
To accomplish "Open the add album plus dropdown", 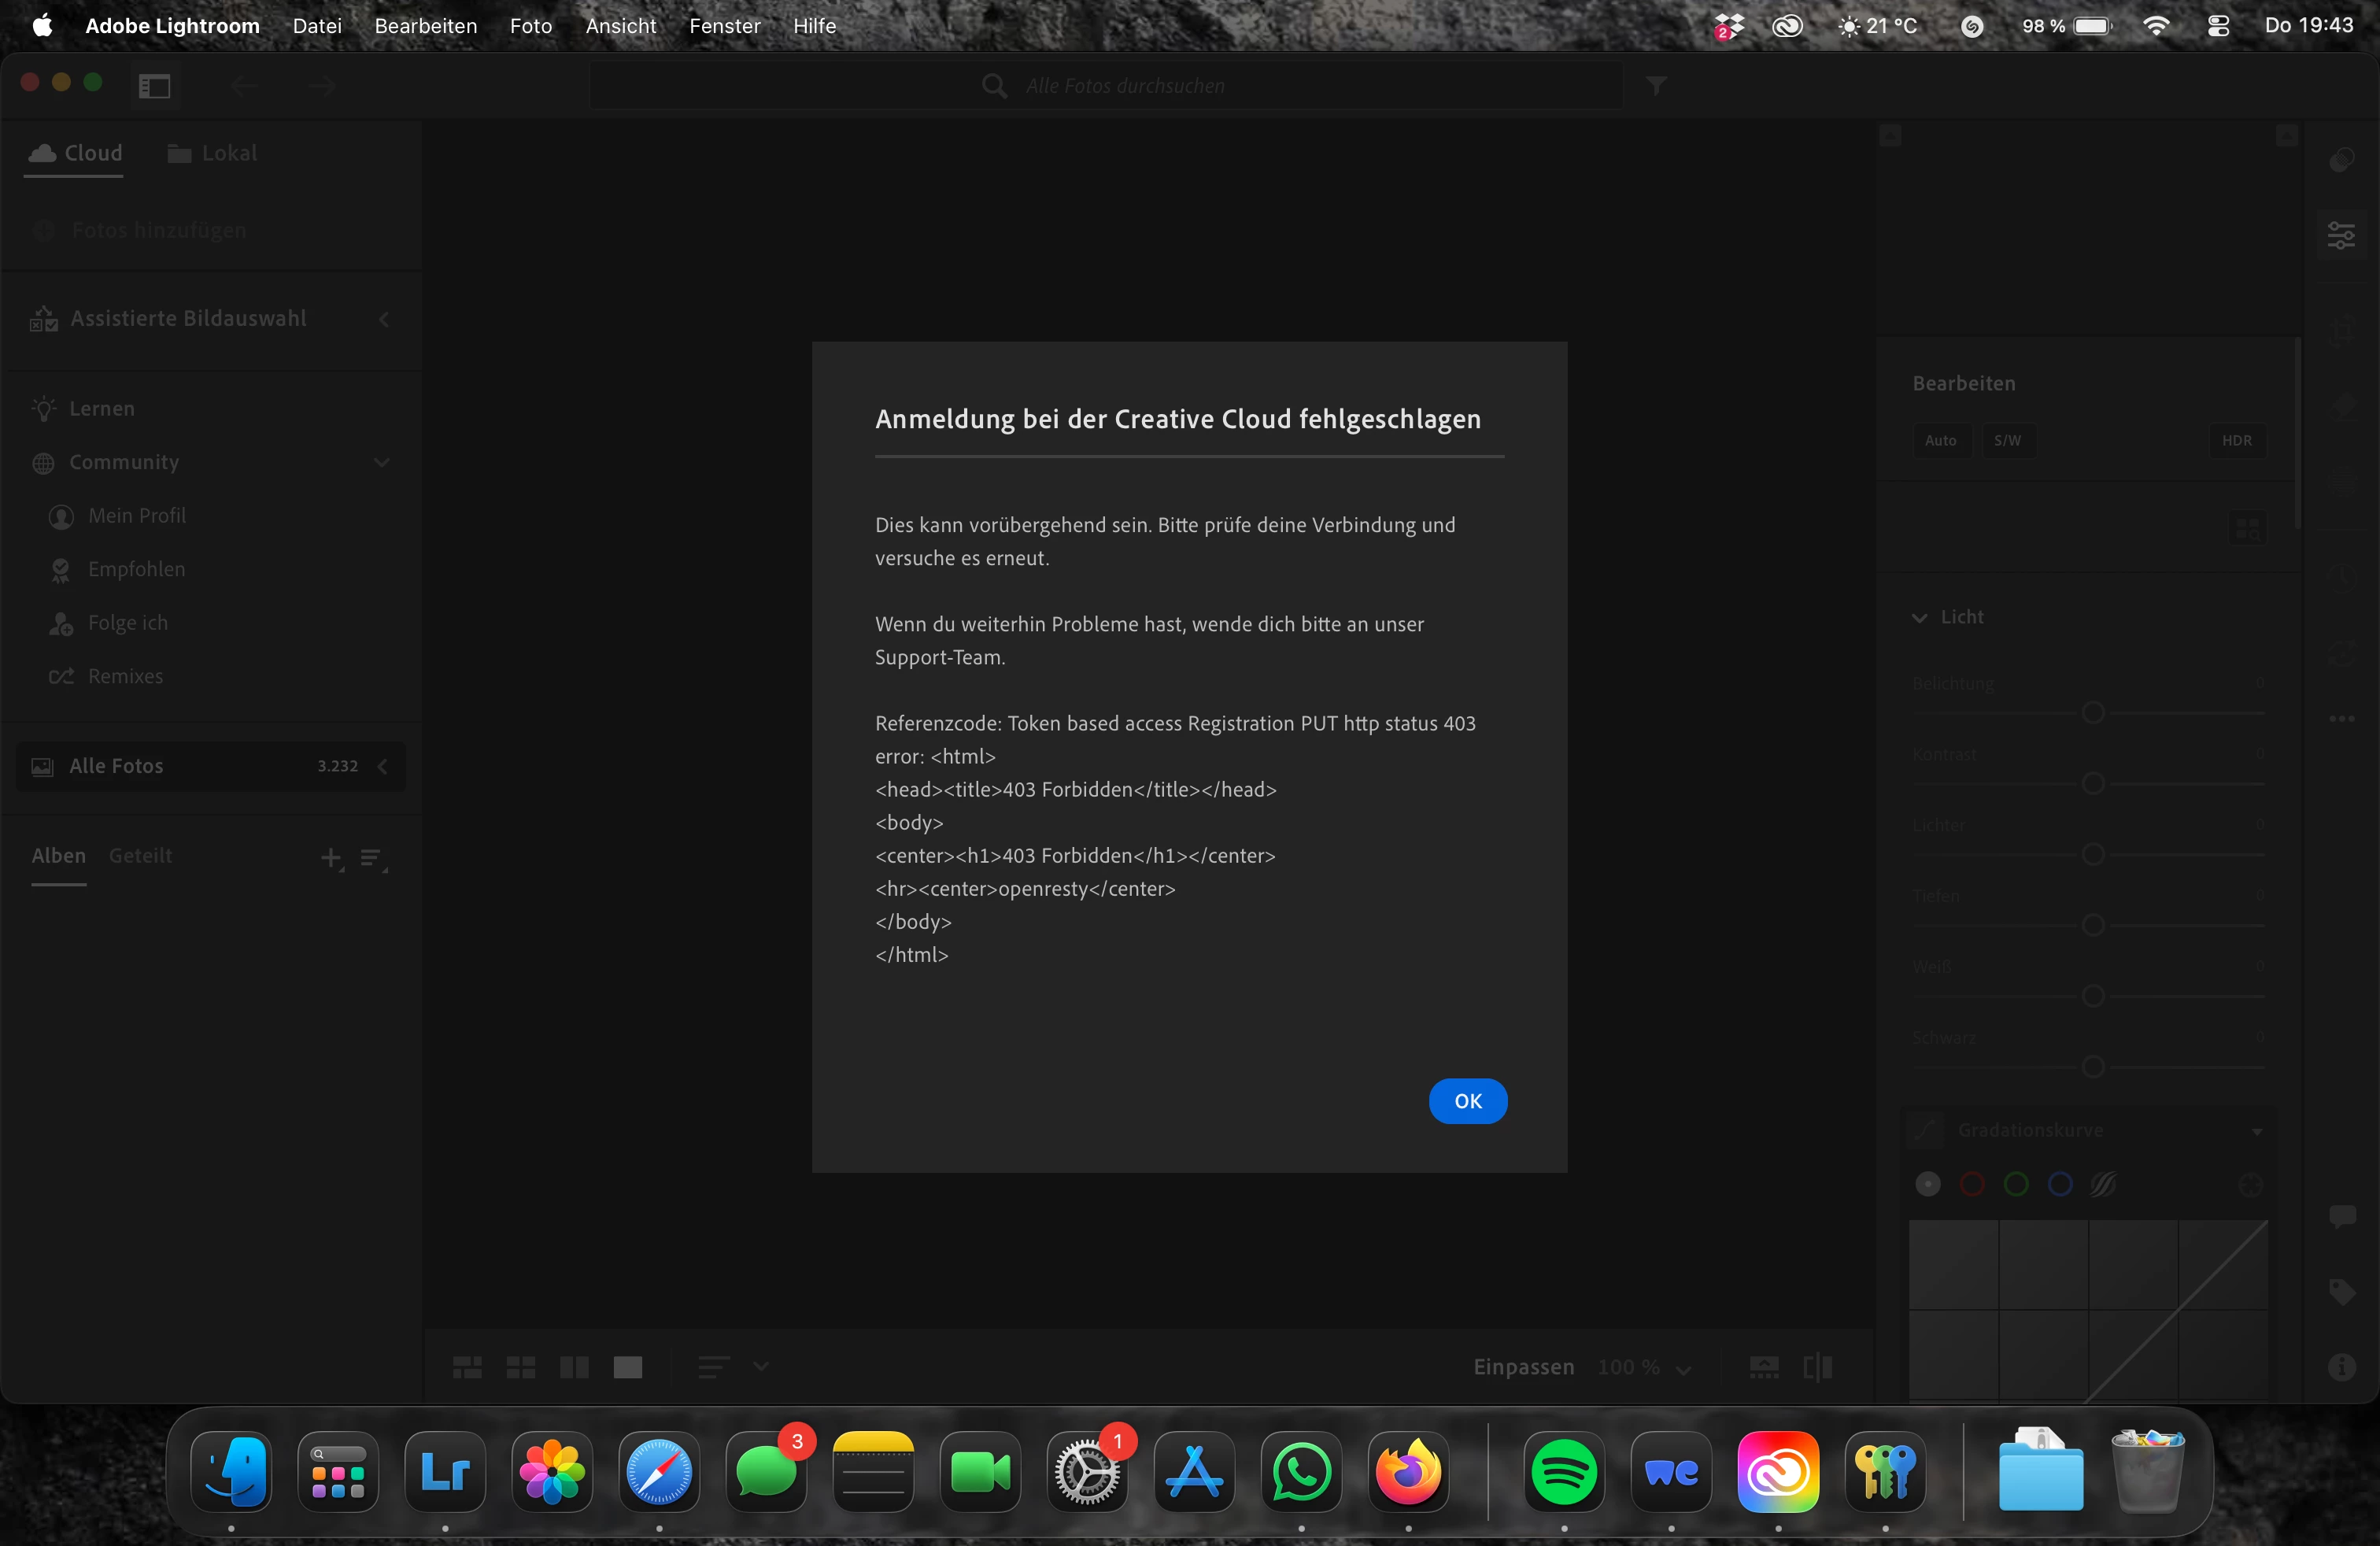I will click(x=332, y=858).
